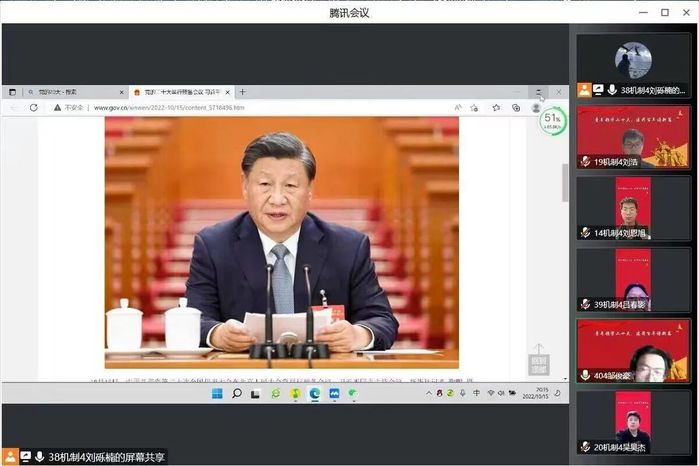
Task: Open a new browser tab with plus button
Action: (242, 92)
